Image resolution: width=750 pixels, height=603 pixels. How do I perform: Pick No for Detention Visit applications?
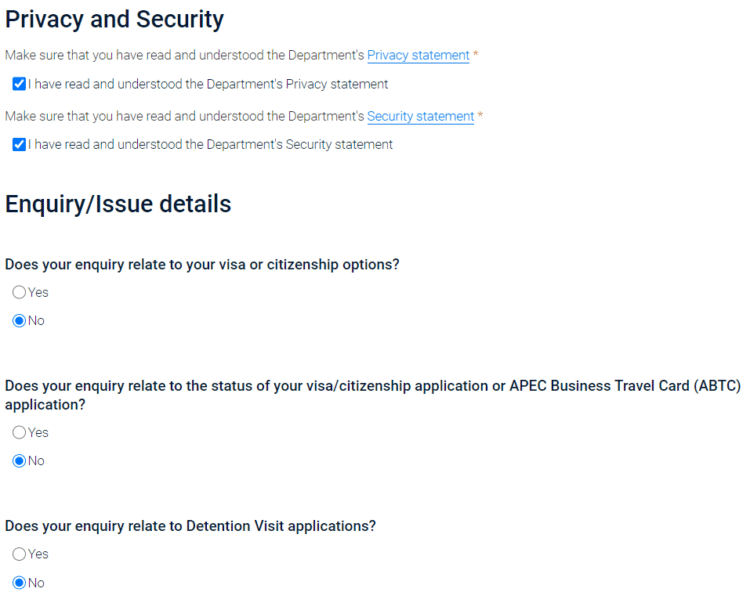[19, 583]
